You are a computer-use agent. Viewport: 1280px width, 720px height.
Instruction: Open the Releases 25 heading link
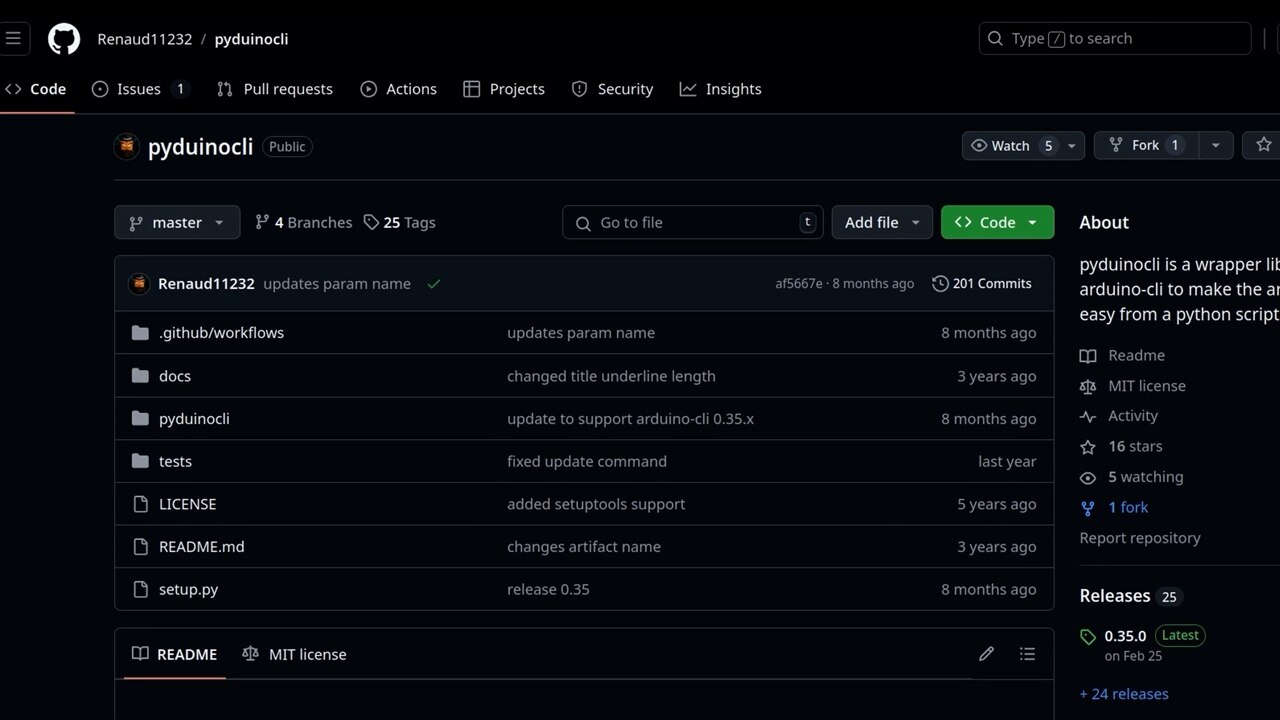click(x=1131, y=596)
